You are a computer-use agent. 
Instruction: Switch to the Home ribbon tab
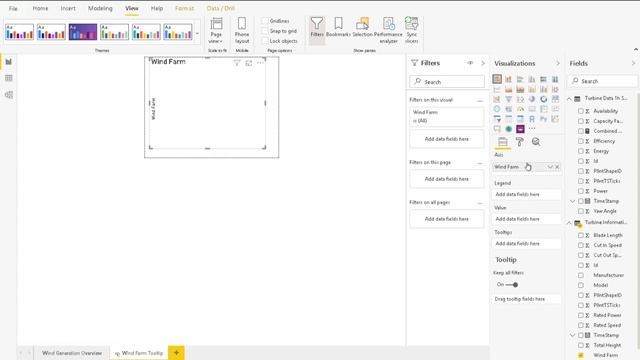pos(40,8)
